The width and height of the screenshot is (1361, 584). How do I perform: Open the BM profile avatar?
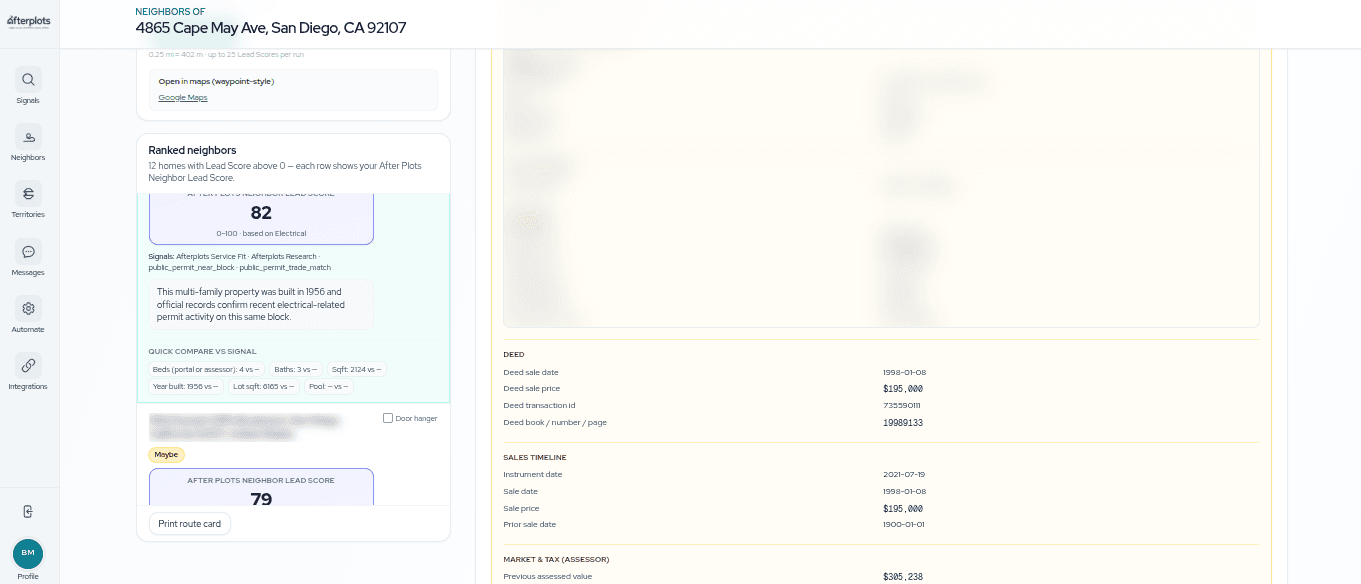pos(28,553)
